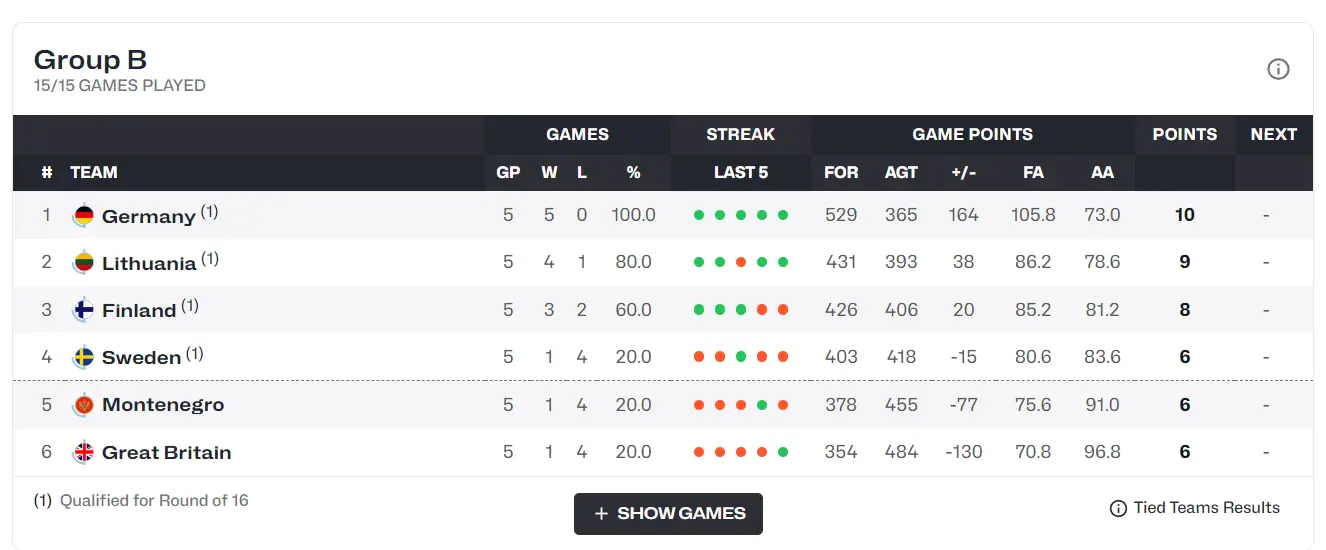Click the Montenegro flag icon
The image size is (1326, 550).
coord(84,405)
